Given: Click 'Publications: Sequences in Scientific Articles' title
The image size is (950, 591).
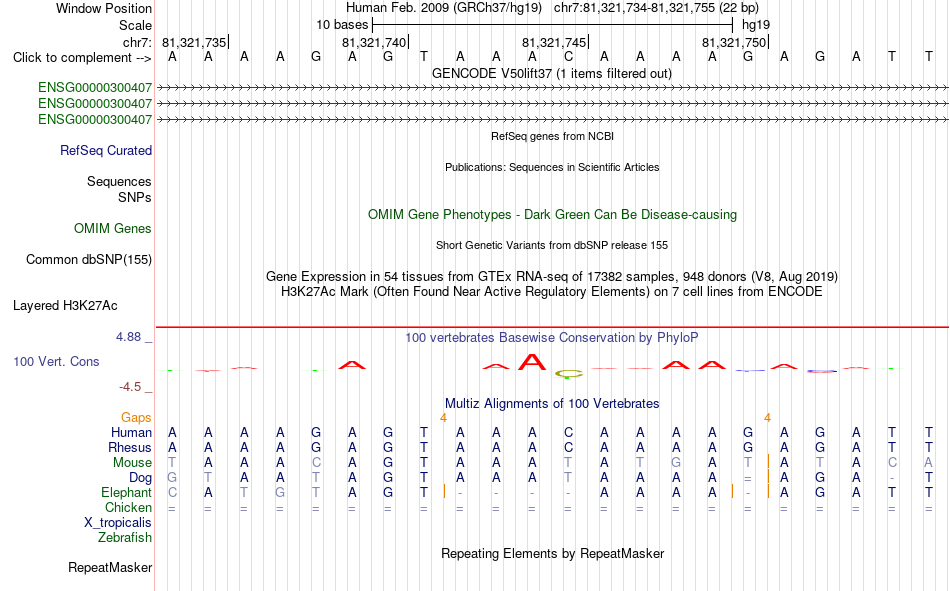Looking at the screenshot, I should tap(552, 167).
